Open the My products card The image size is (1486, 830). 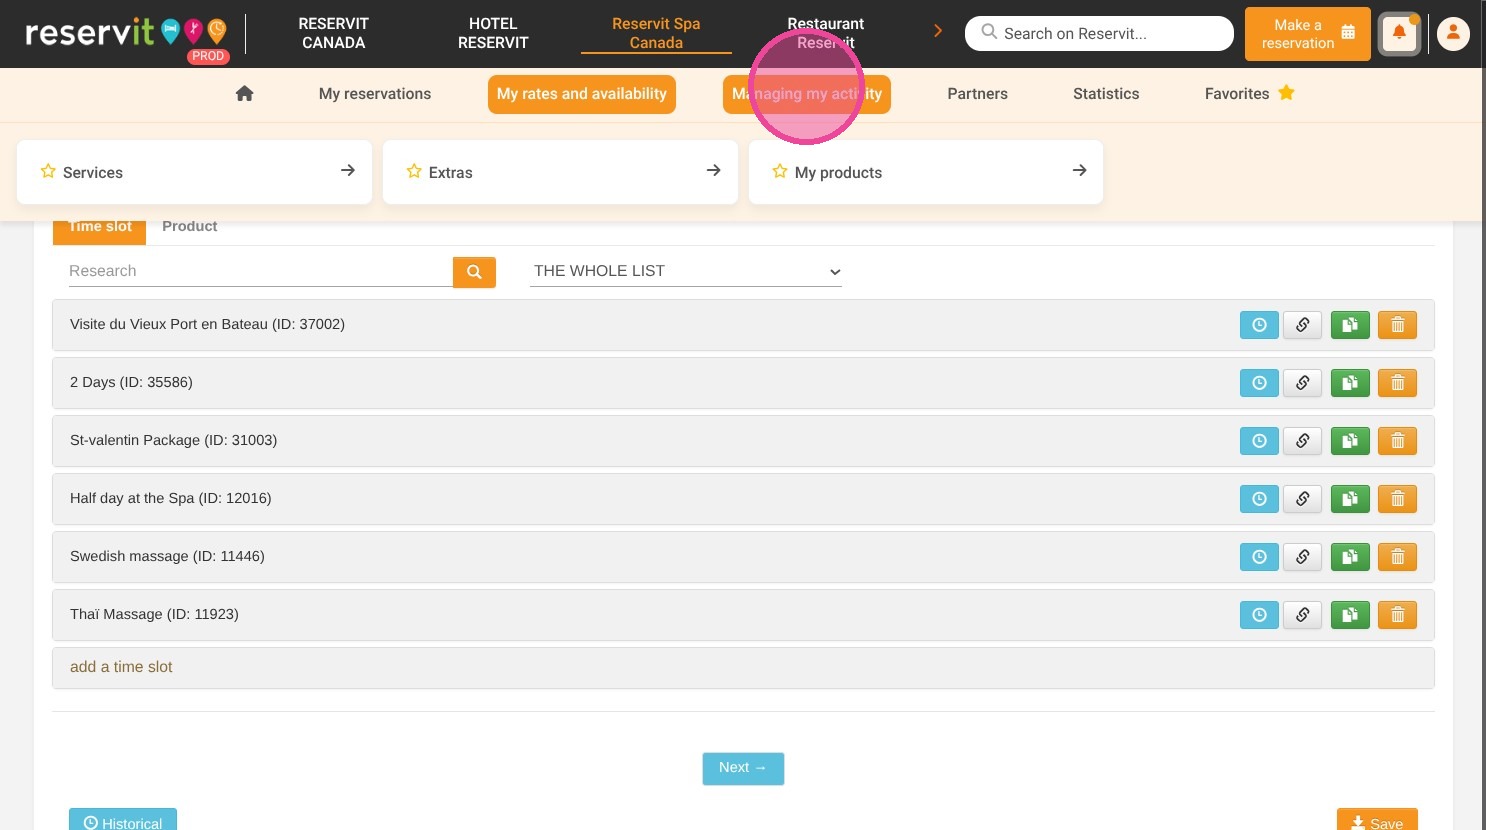click(926, 172)
